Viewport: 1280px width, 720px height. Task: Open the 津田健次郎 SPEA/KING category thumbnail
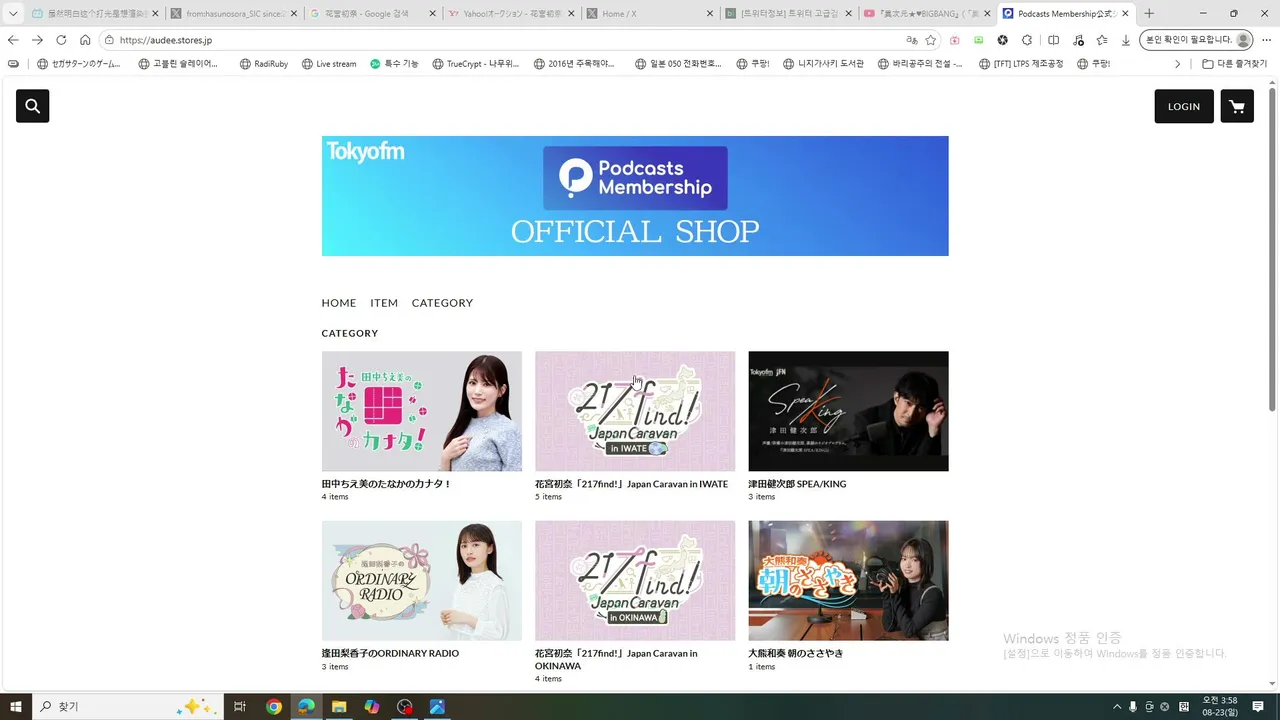(848, 411)
